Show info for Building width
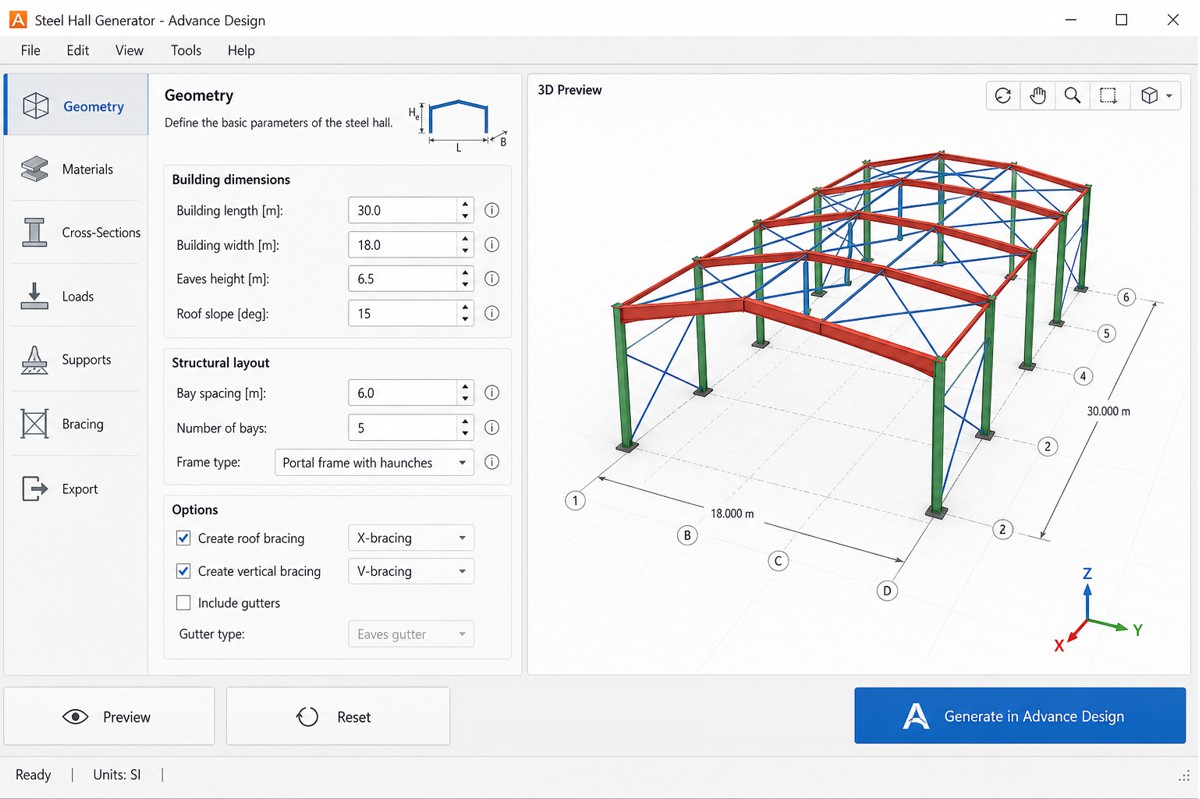This screenshot has width=1200, height=799. click(x=492, y=244)
